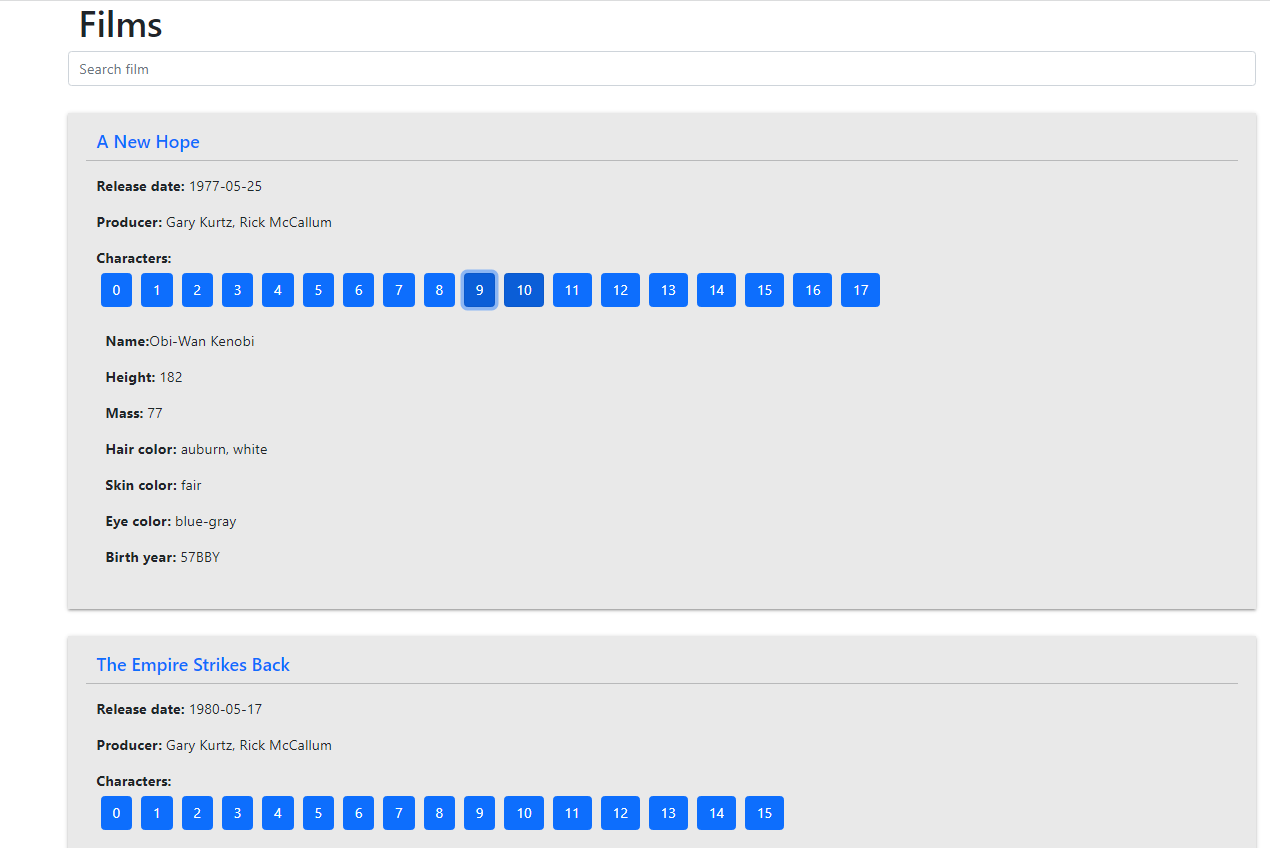This screenshot has width=1270, height=848.
Task: Deselect the active character 10 button
Action: tap(523, 290)
